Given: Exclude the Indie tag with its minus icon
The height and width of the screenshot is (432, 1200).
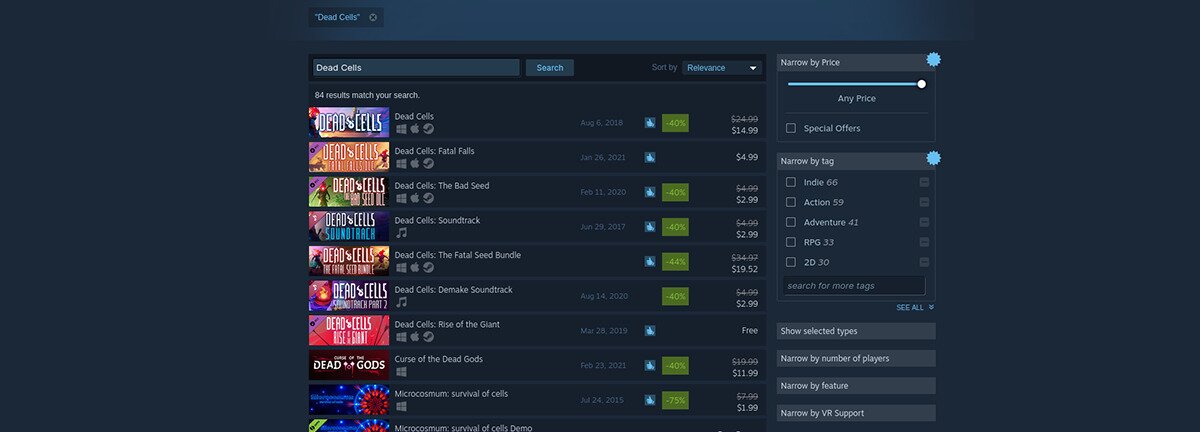Looking at the screenshot, I should pos(924,182).
